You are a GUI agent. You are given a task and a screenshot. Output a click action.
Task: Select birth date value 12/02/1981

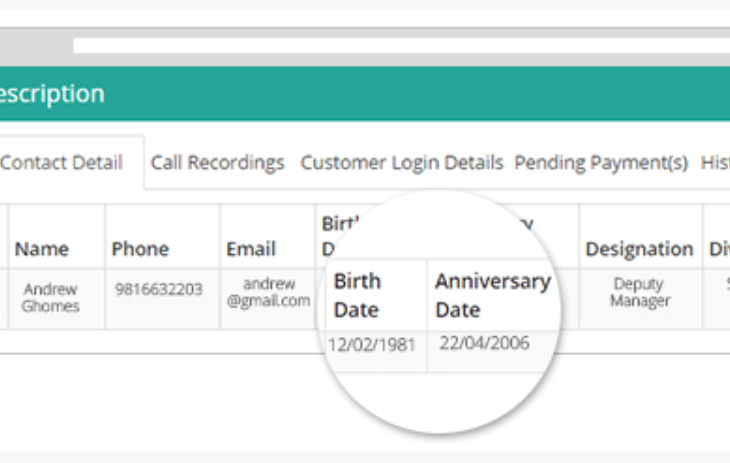point(372,345)
